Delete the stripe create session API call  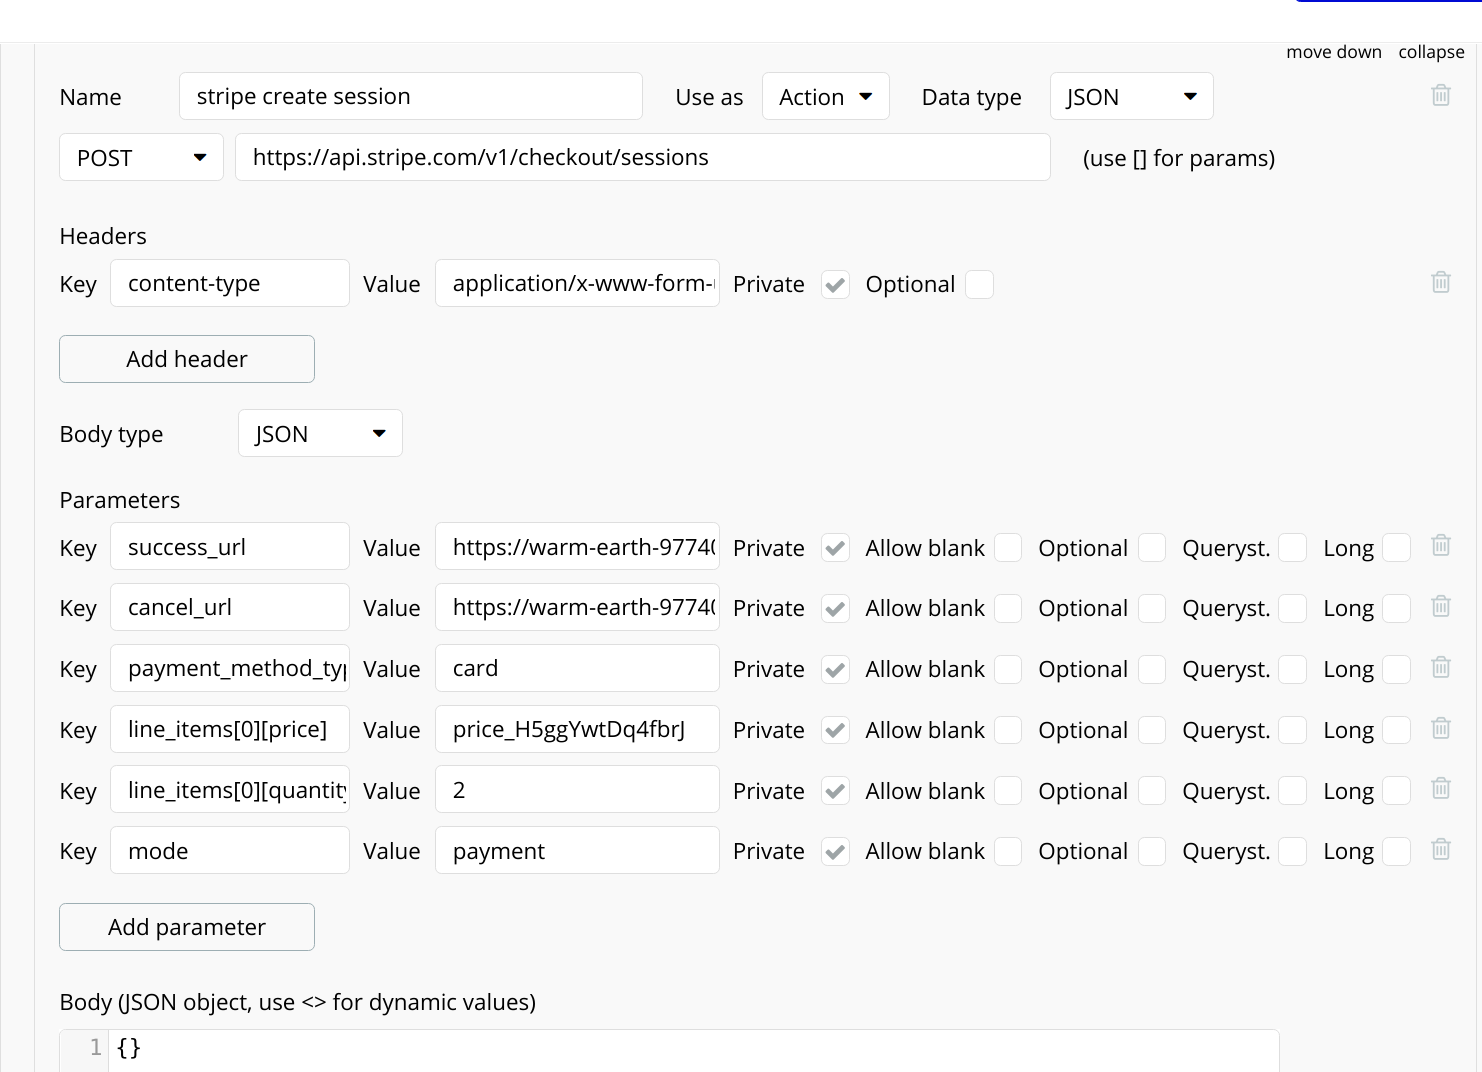1441,95
